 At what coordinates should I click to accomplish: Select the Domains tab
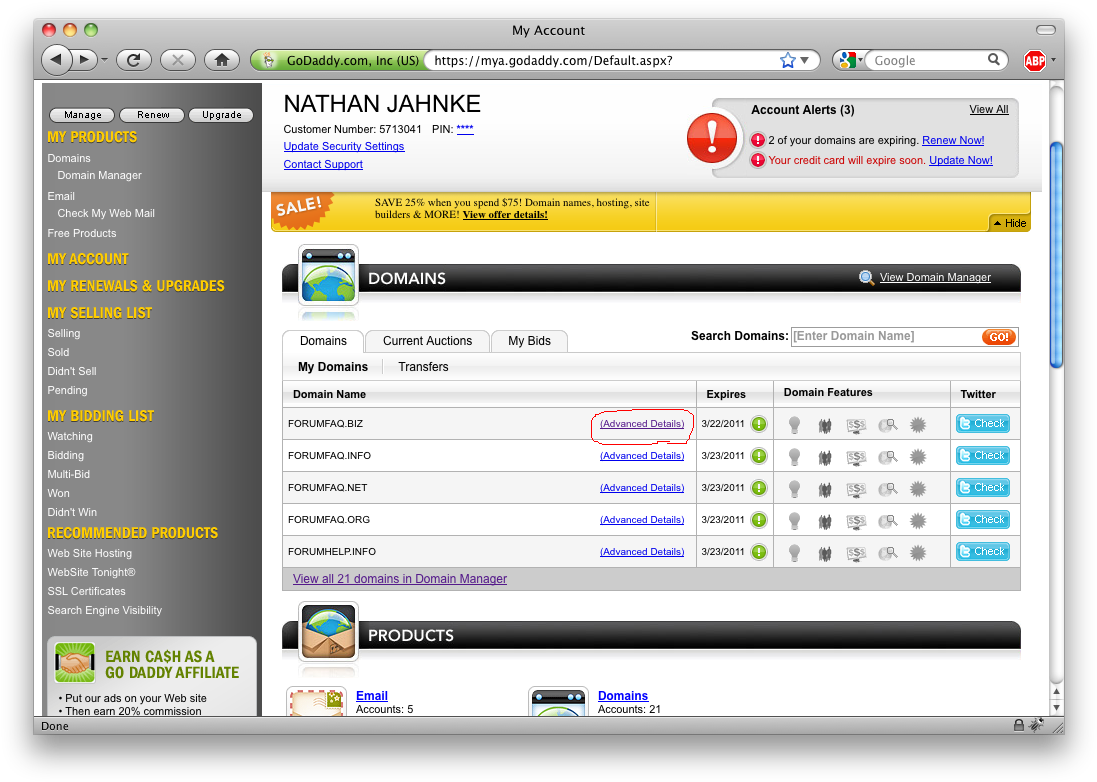[323, 341]
